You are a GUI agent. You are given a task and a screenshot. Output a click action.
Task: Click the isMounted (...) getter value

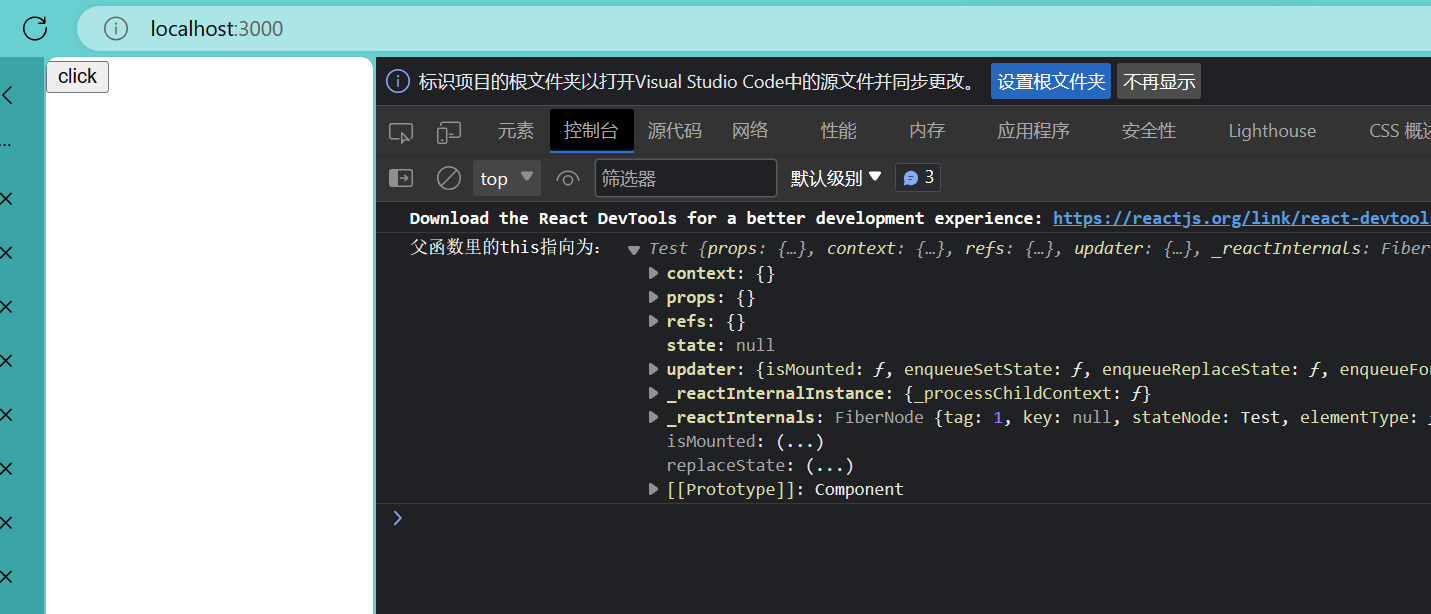point(800,441)
